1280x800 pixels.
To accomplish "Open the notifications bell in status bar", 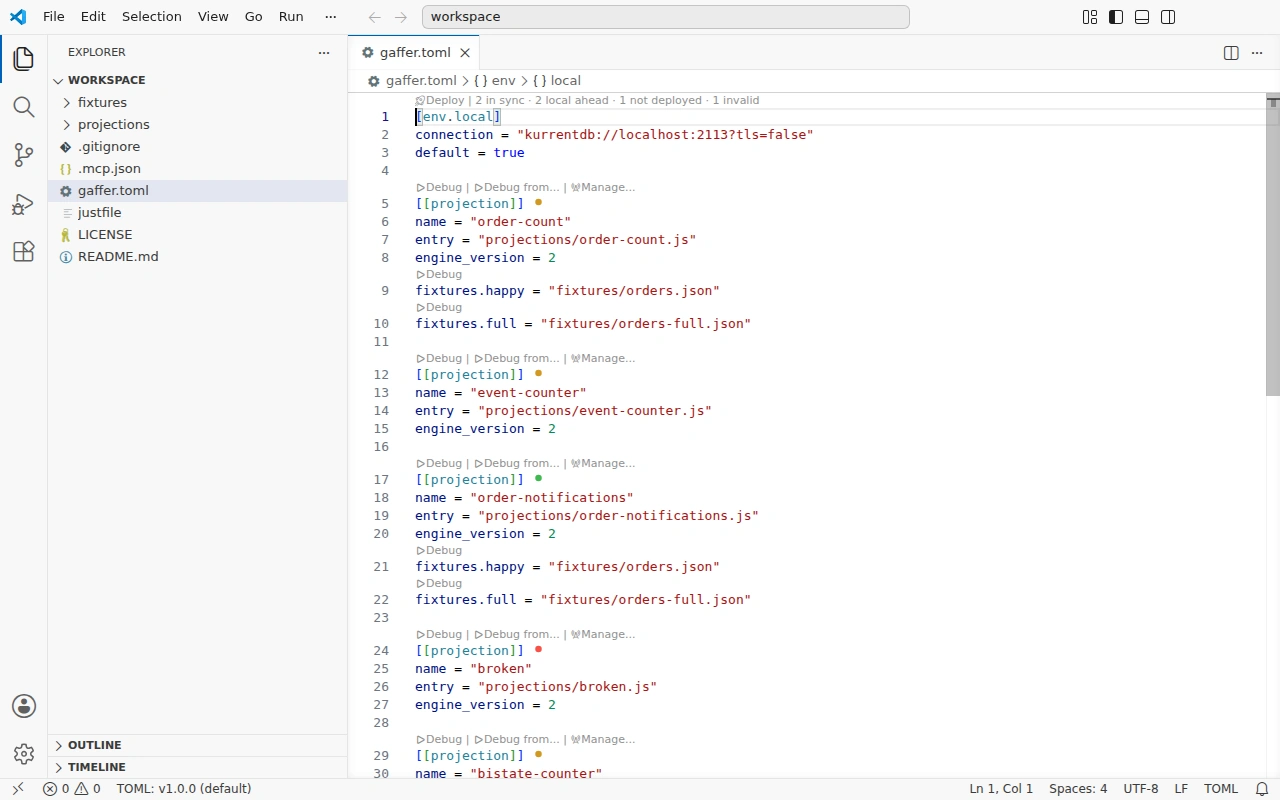I will click(1262, 789).
